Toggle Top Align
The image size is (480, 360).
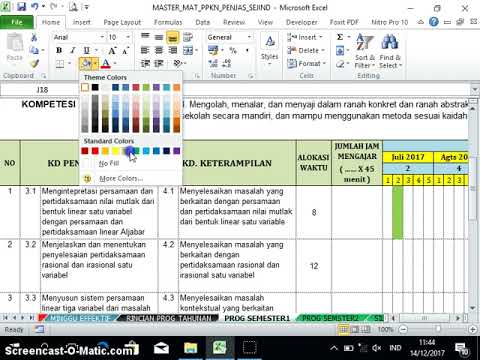[145, 36]
